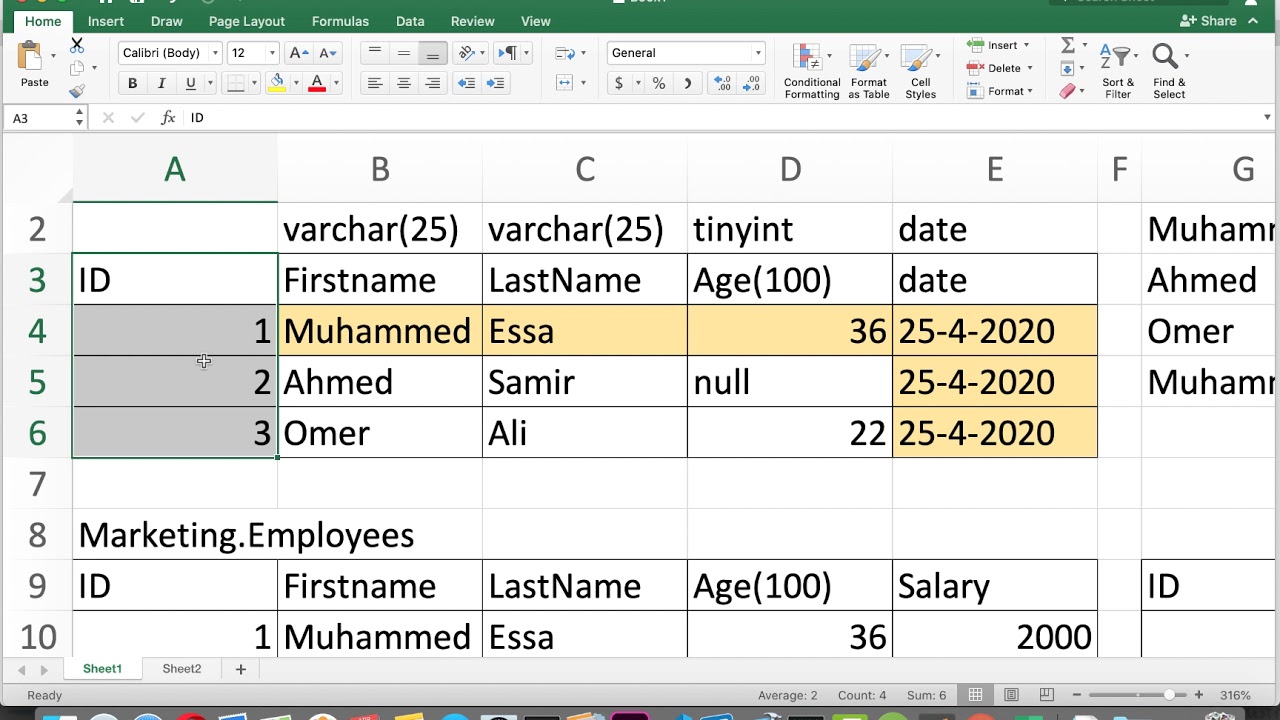This screenshot has width=1280, height=720.
Task: Open the Insert tab
Action: point(106,21)
